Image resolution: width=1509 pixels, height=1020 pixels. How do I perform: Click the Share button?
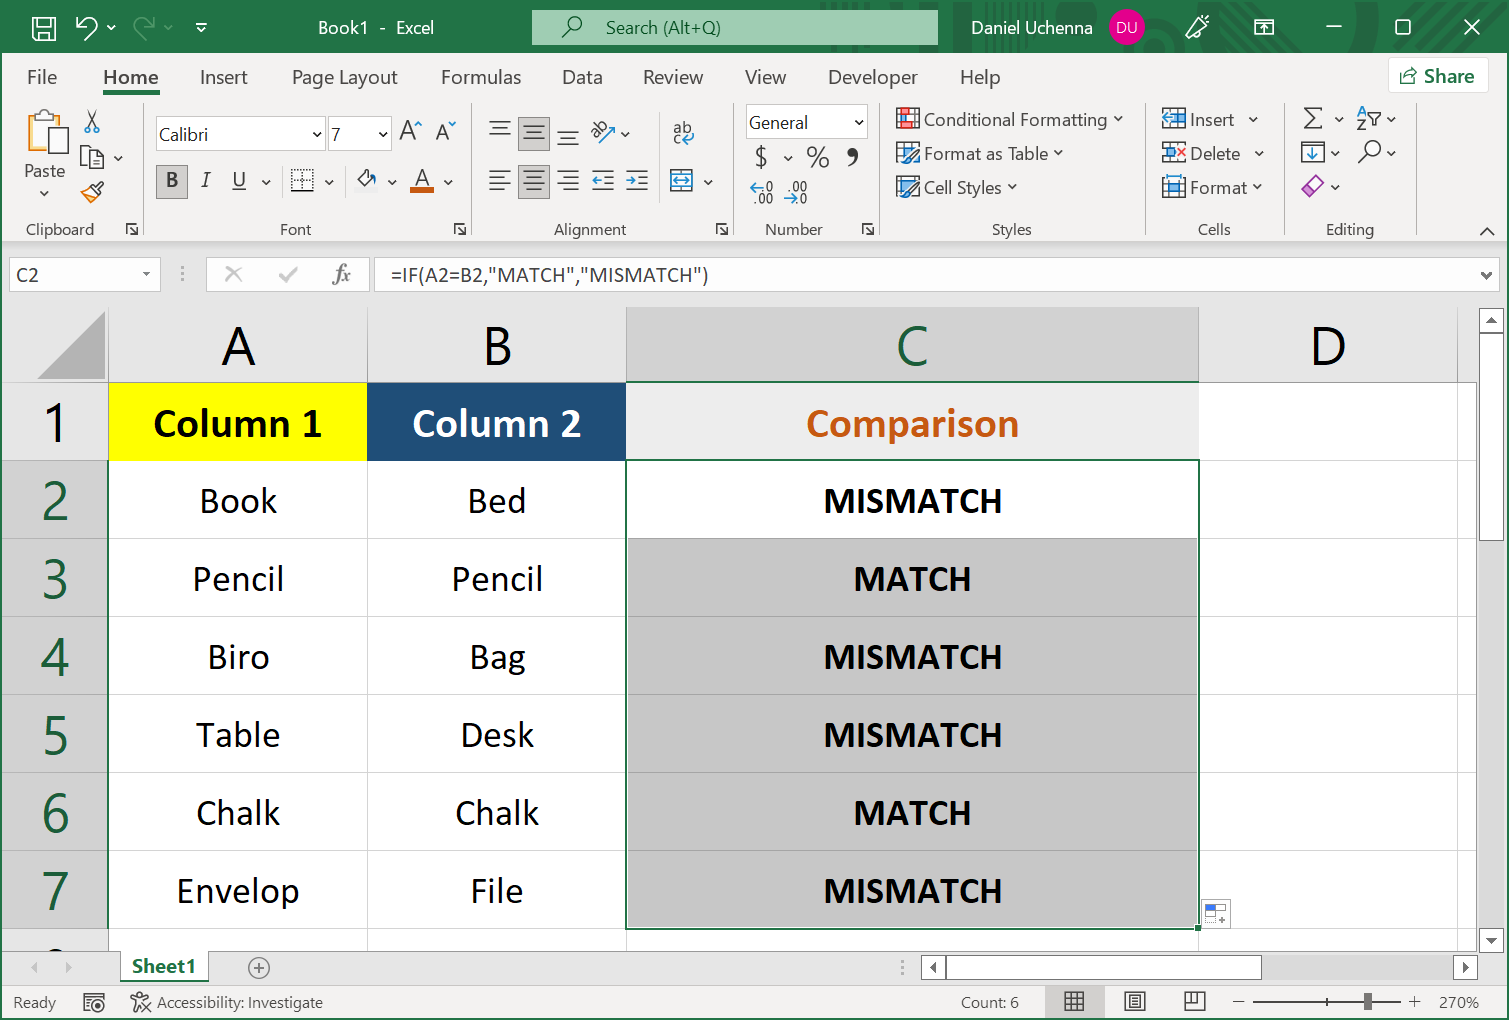click(1437, 75)
